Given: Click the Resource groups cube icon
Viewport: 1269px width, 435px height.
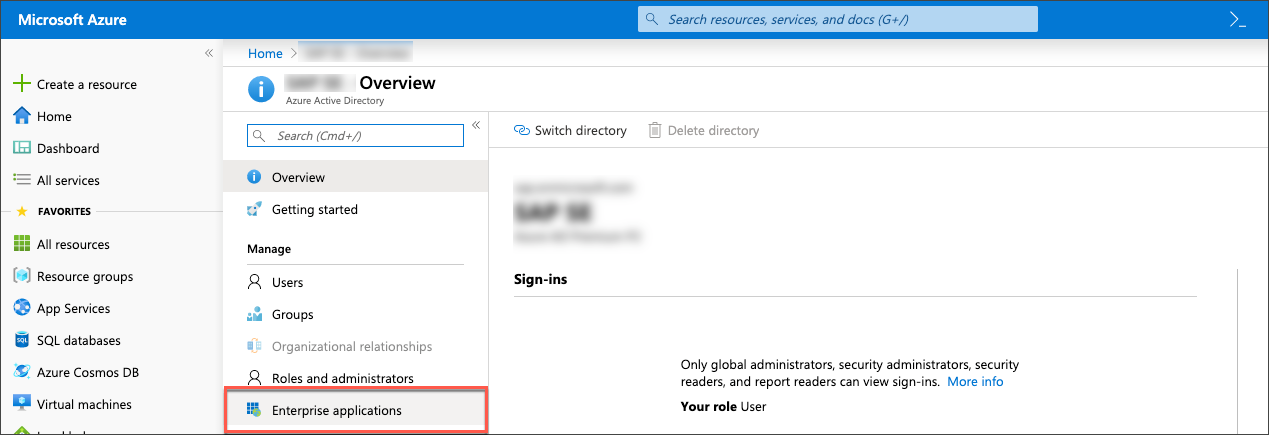Looking at the screenshot, I should tap(22, 276).
